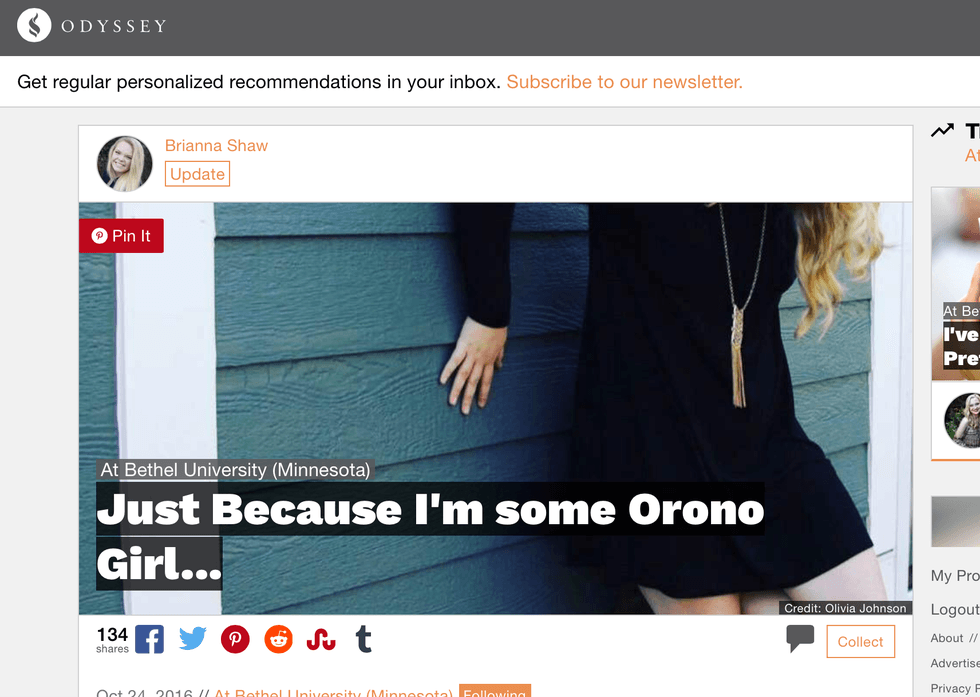The image size is (980, 697).
Task: Click Subscribe to our newsletter link
Action: click(624, 82)
